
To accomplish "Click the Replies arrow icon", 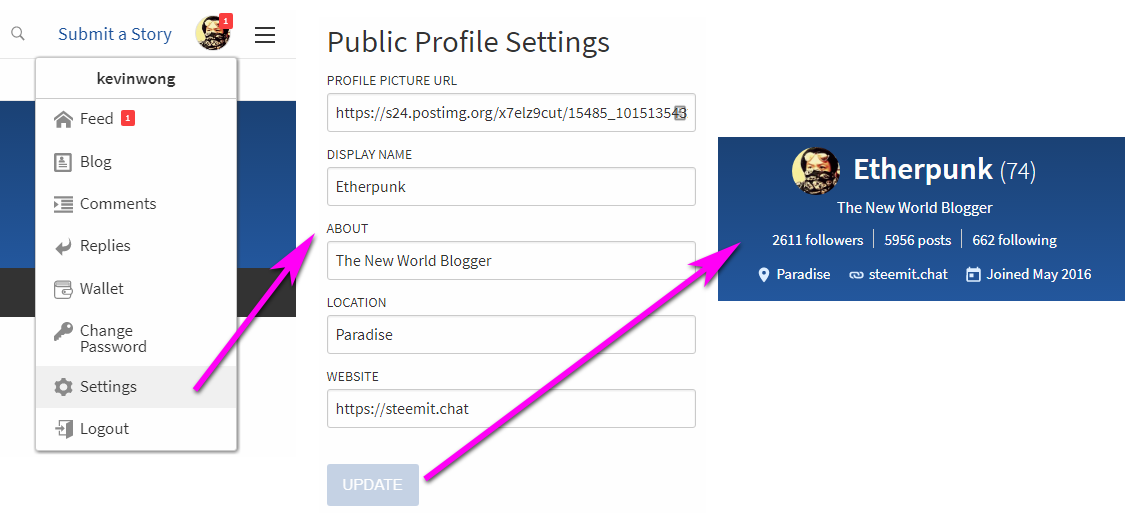I will click(x=63, y=246).
